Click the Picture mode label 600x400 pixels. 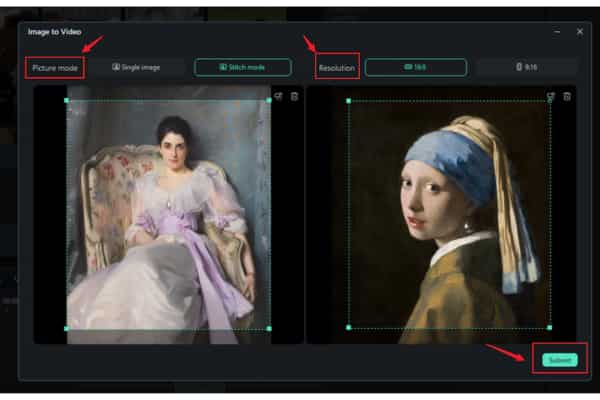[55, 68]
